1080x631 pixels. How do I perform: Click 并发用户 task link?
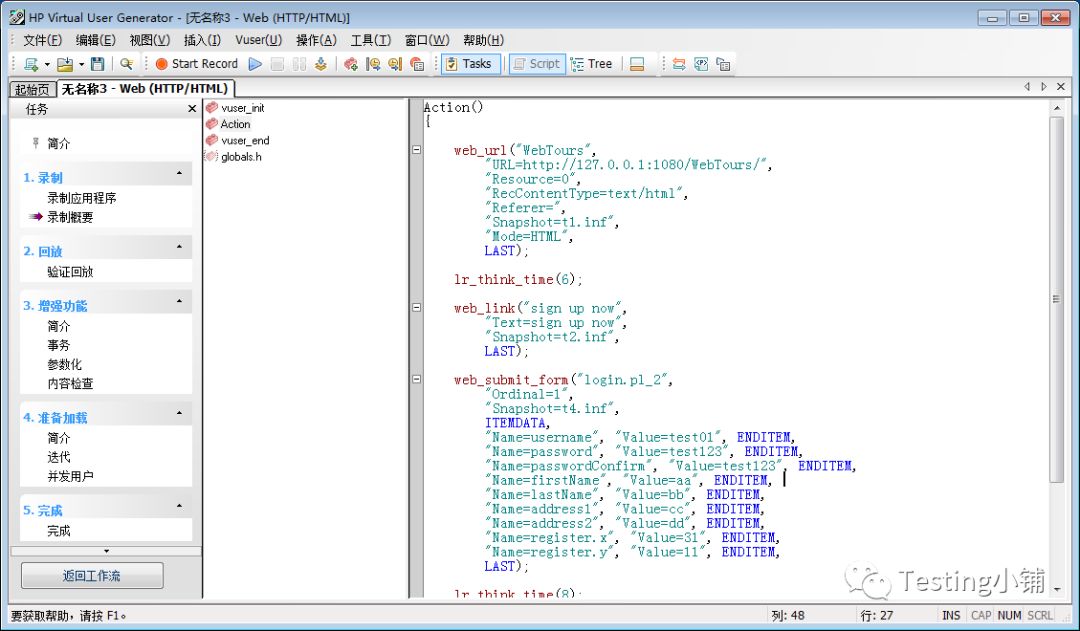[x=70, y=477]
